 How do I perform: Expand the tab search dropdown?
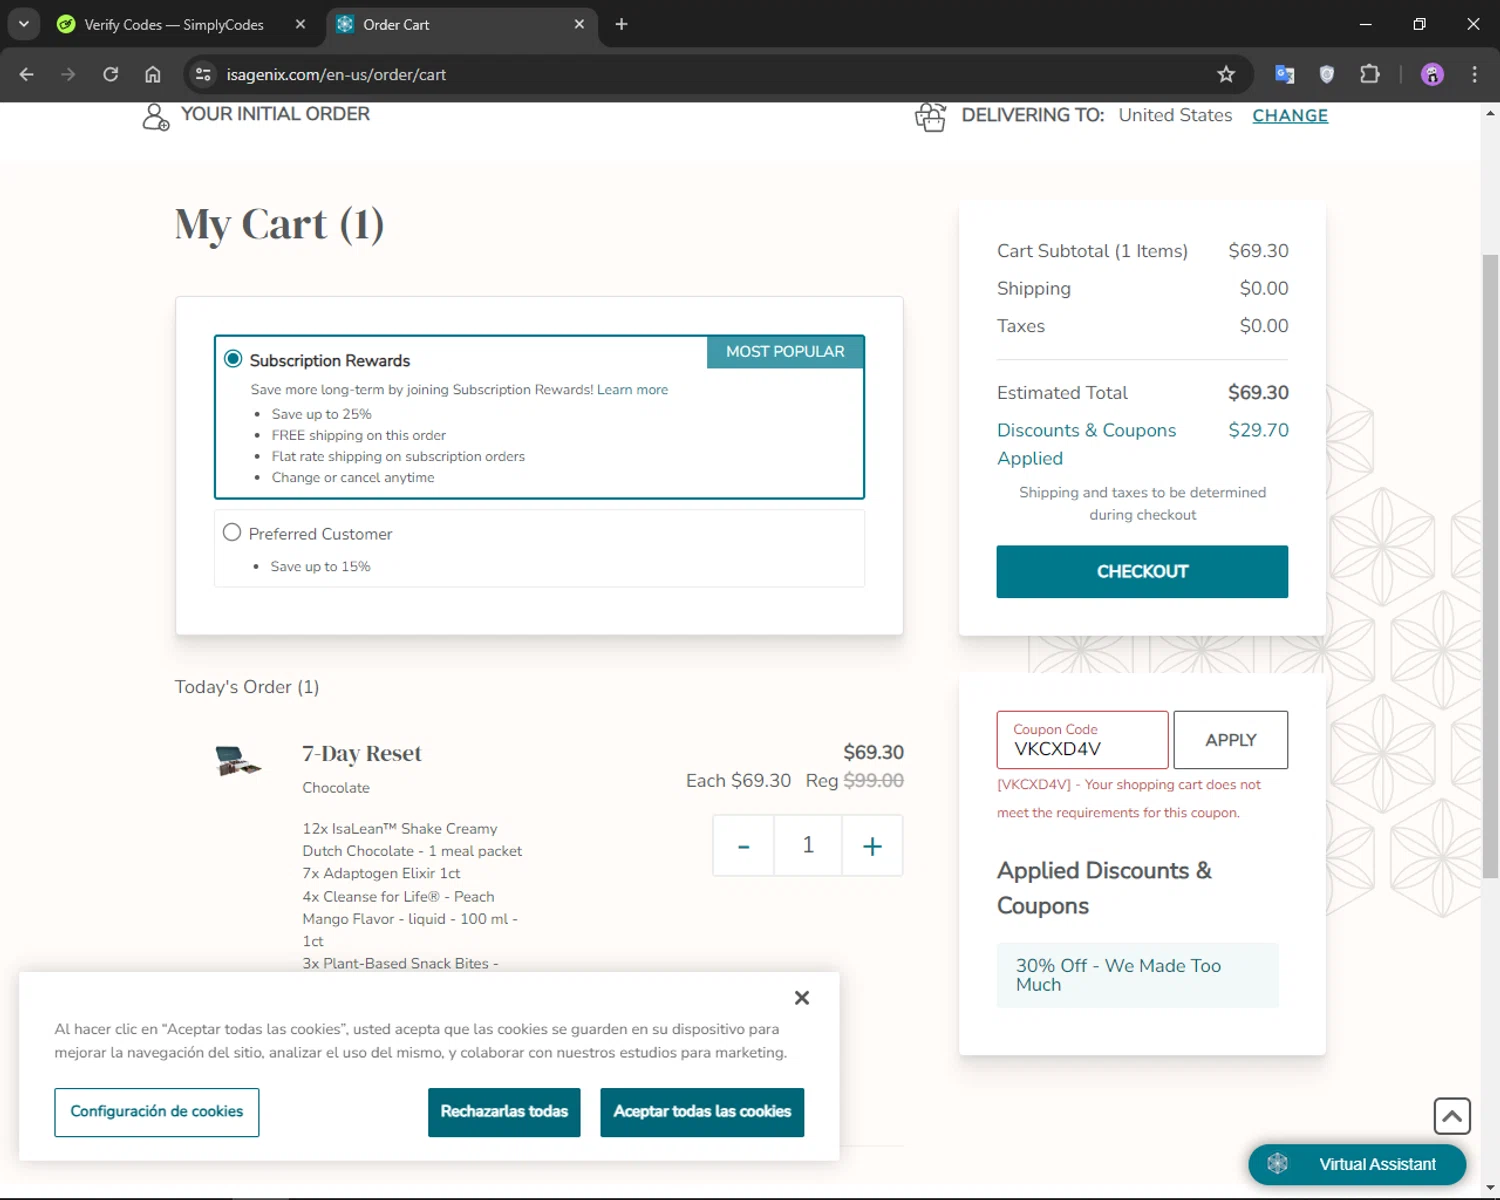23,24
